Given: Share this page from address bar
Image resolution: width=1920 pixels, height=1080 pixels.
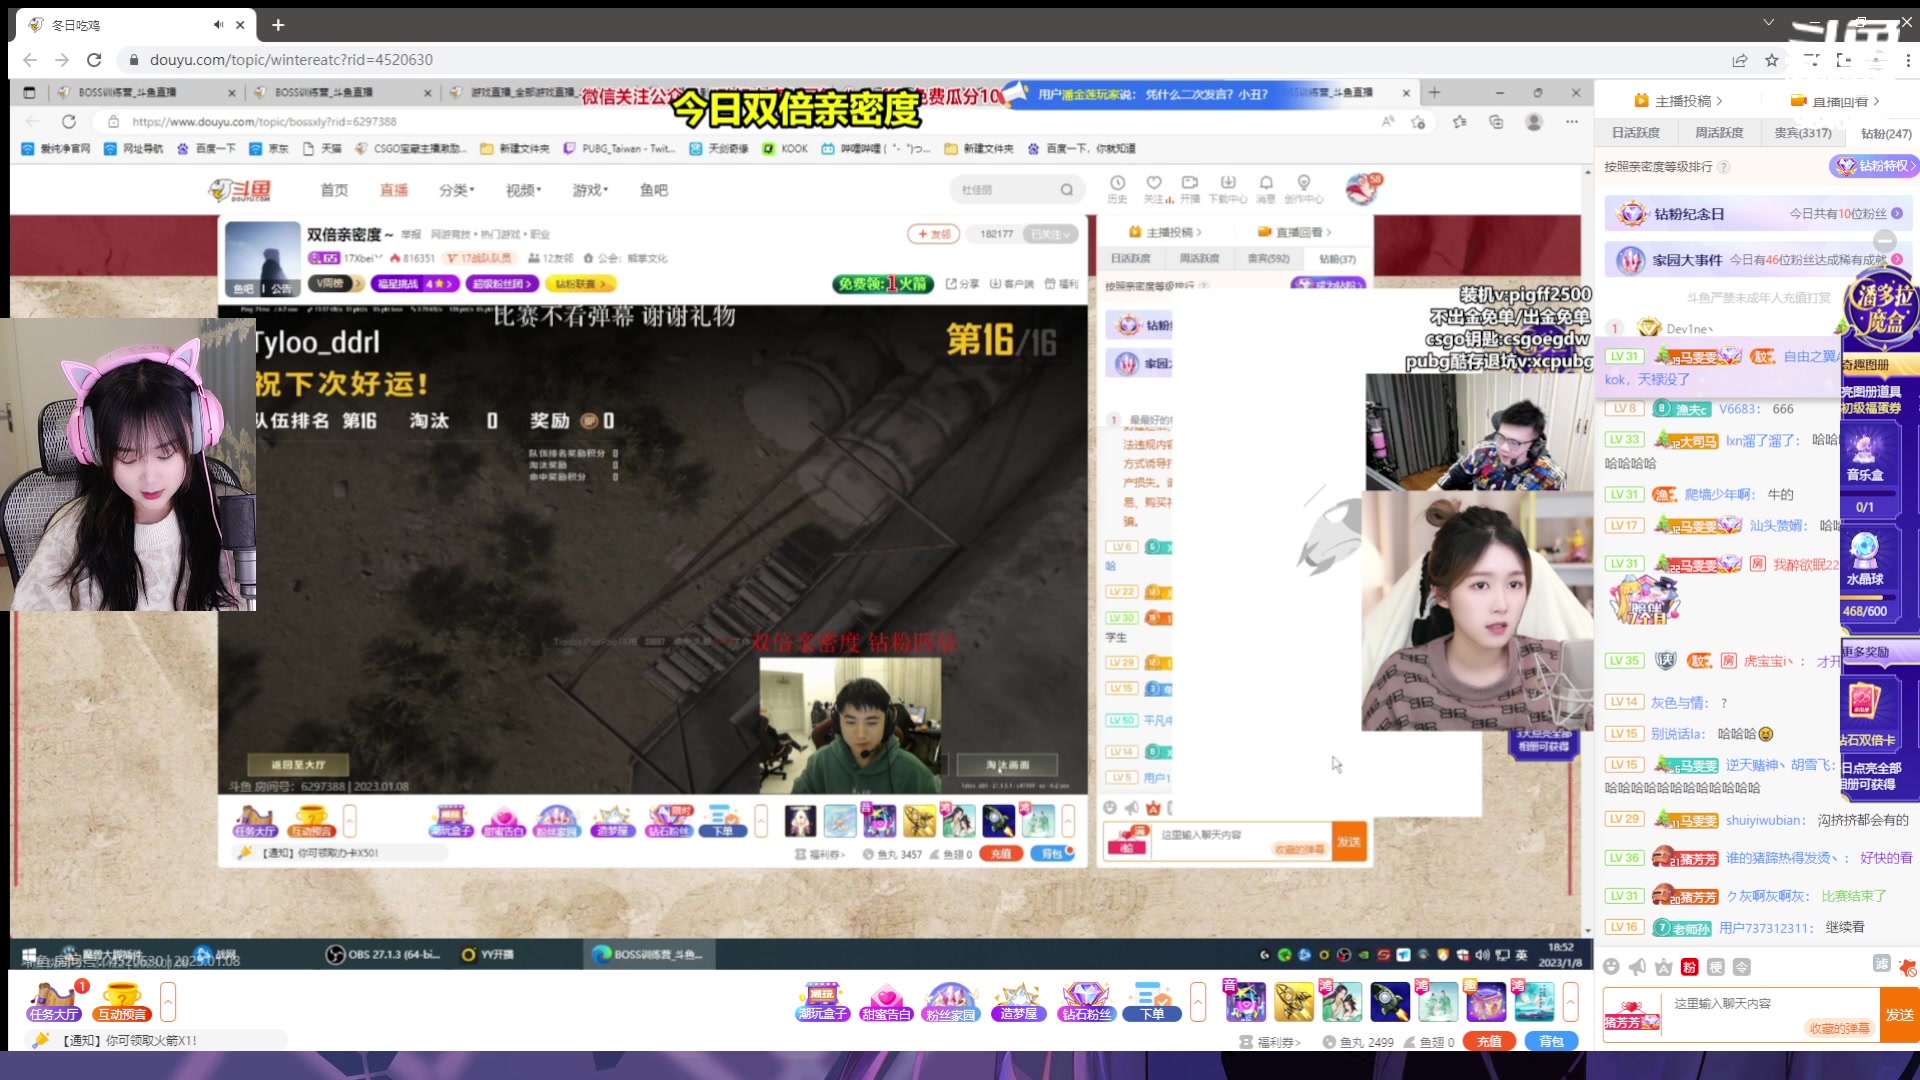Looking at the screenshot, I should [1740, 60].
